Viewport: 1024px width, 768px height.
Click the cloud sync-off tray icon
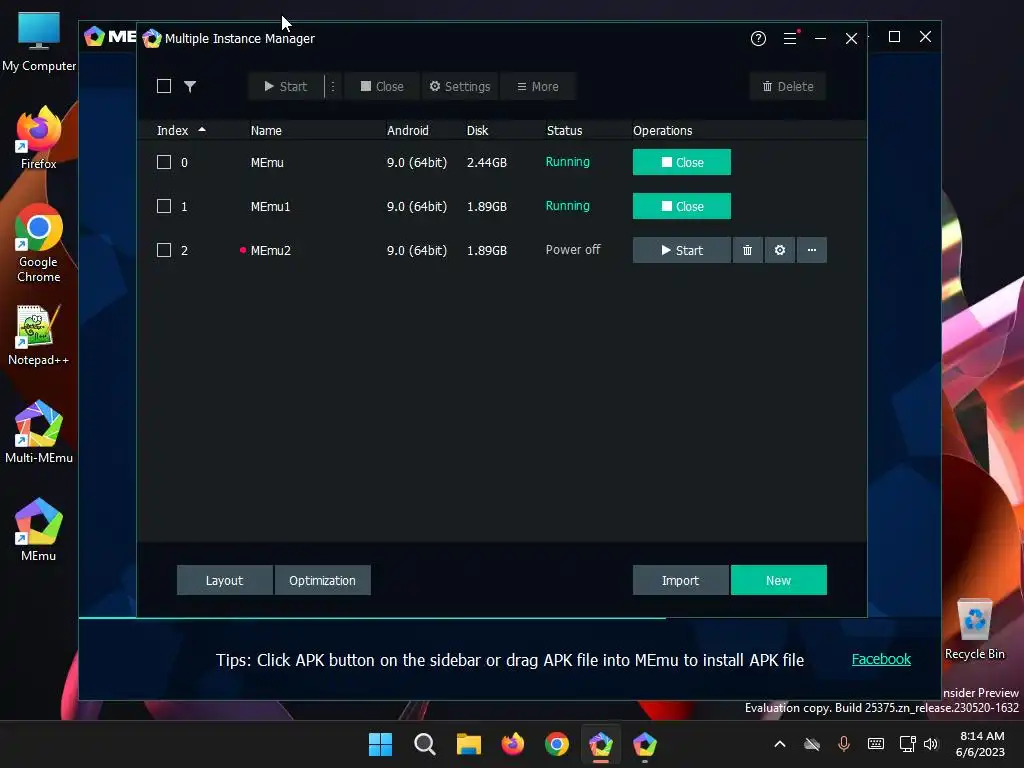coord(812,744)
